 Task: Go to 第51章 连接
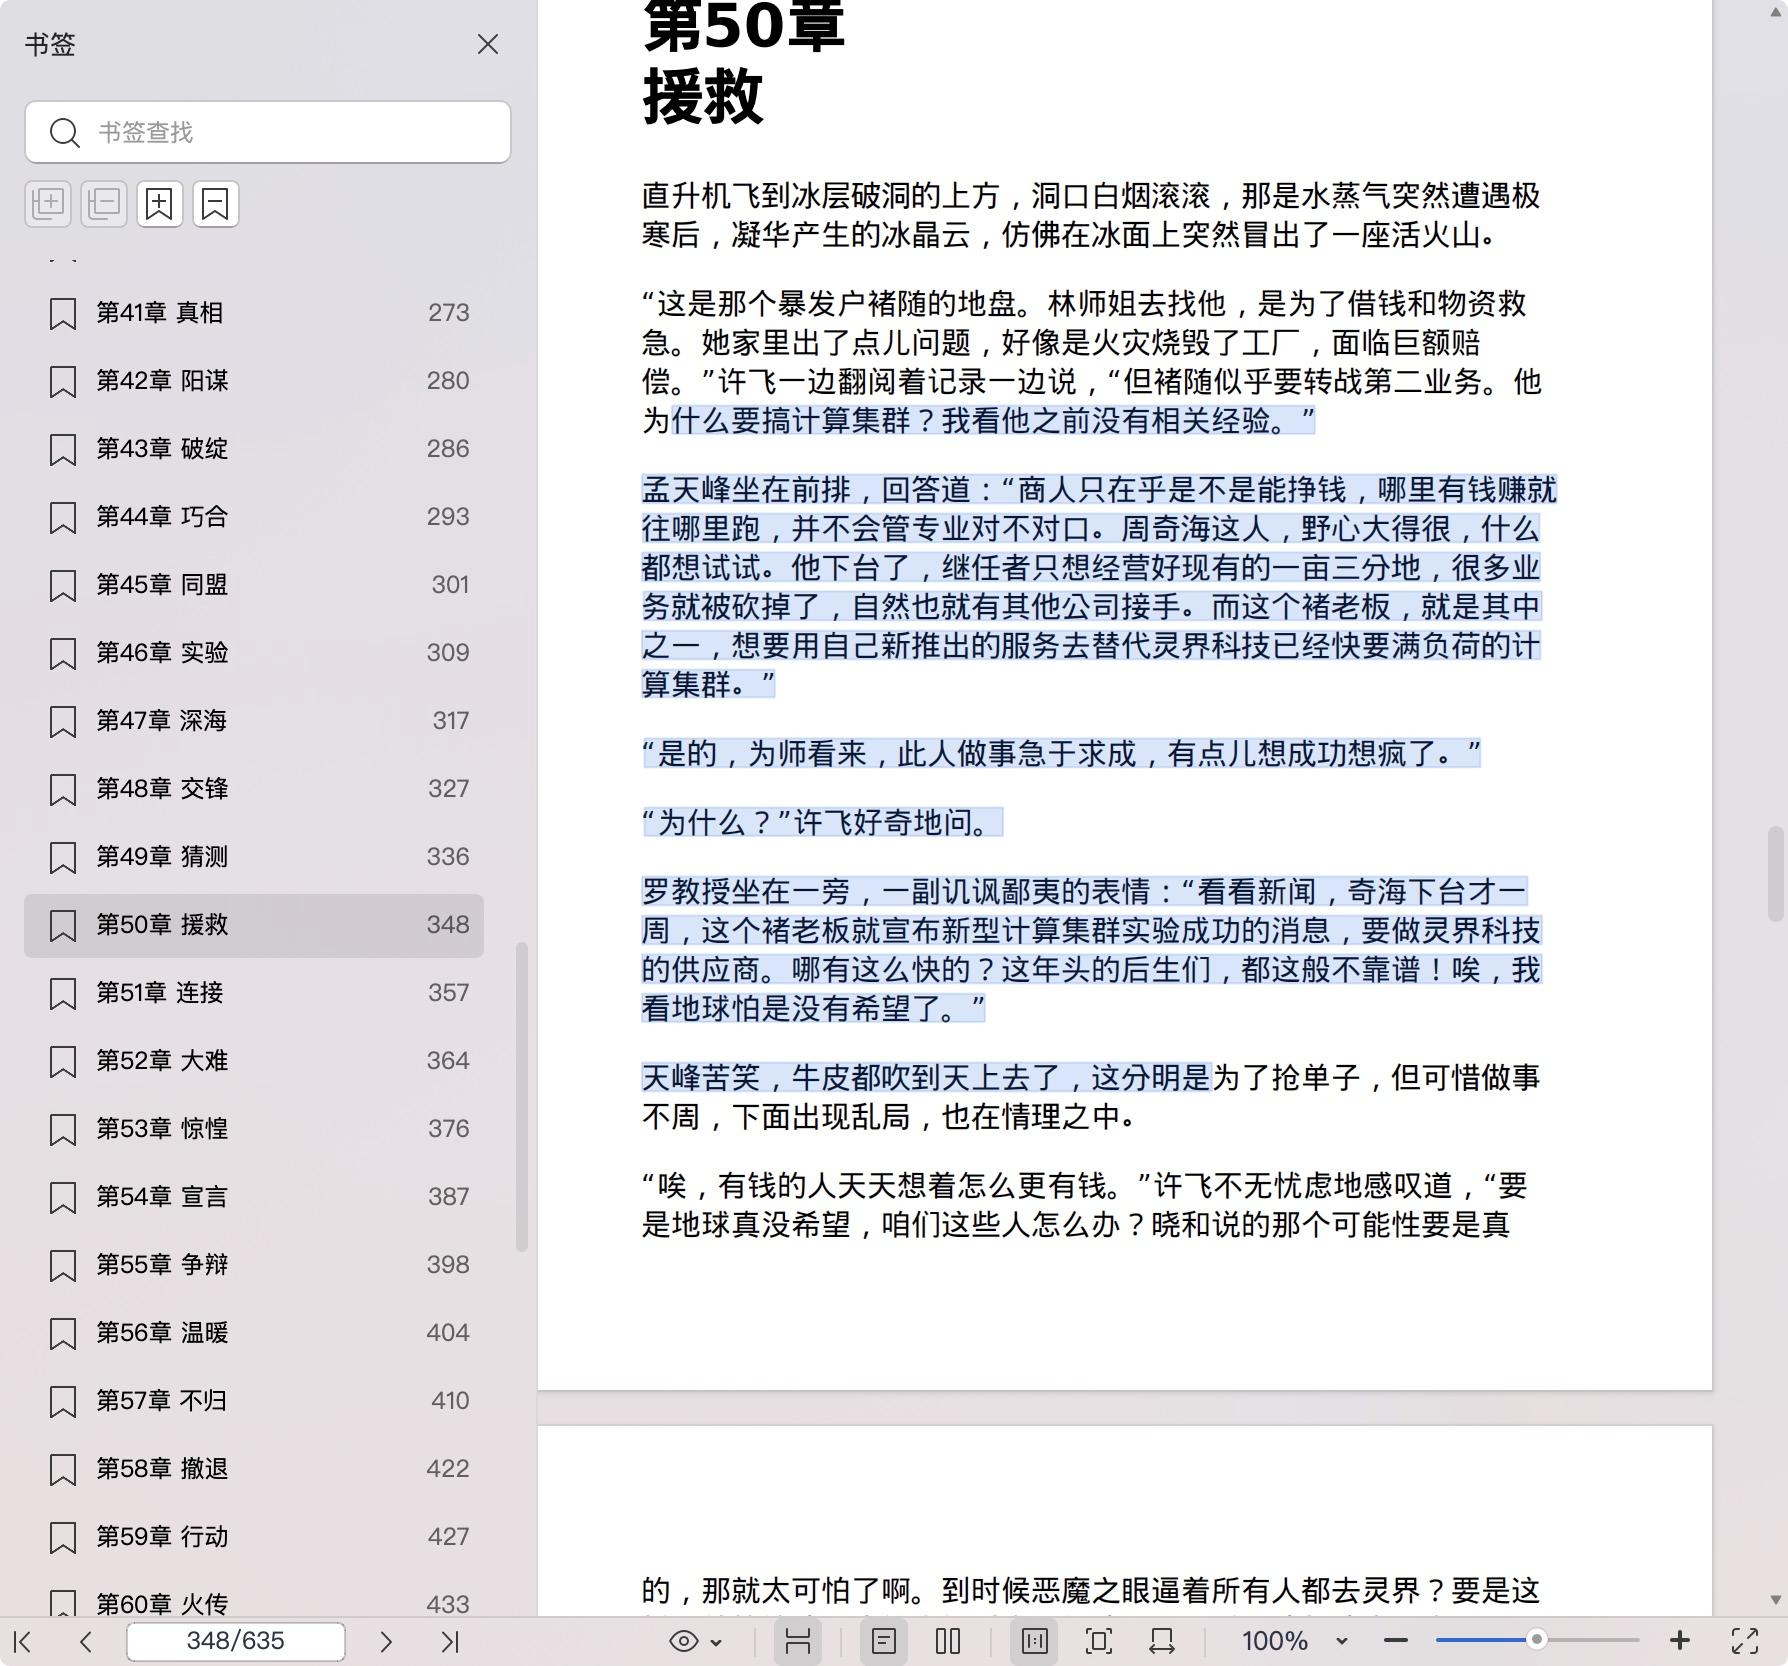[254, 993]
